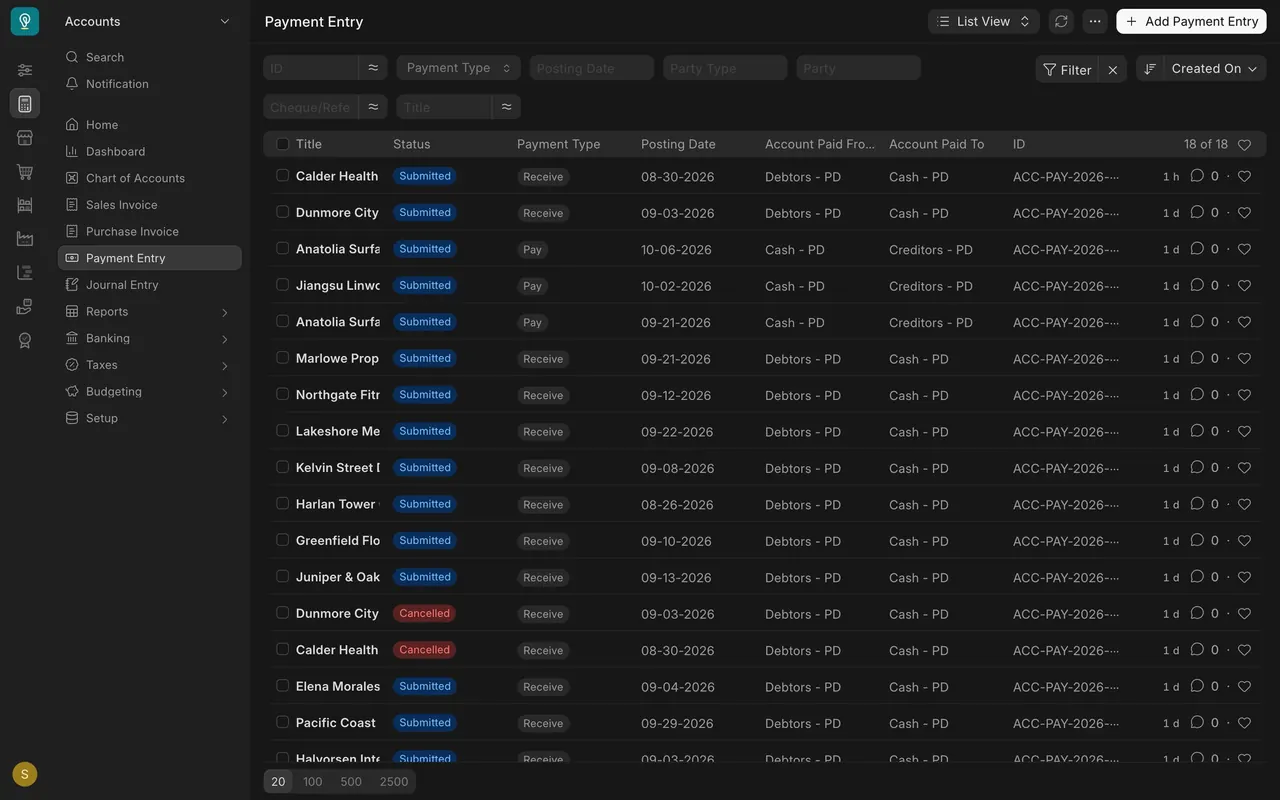This screenshot has height=800, width=1280.
Task: Click the Posting Date filter field
Action: (x=592, y=68)
